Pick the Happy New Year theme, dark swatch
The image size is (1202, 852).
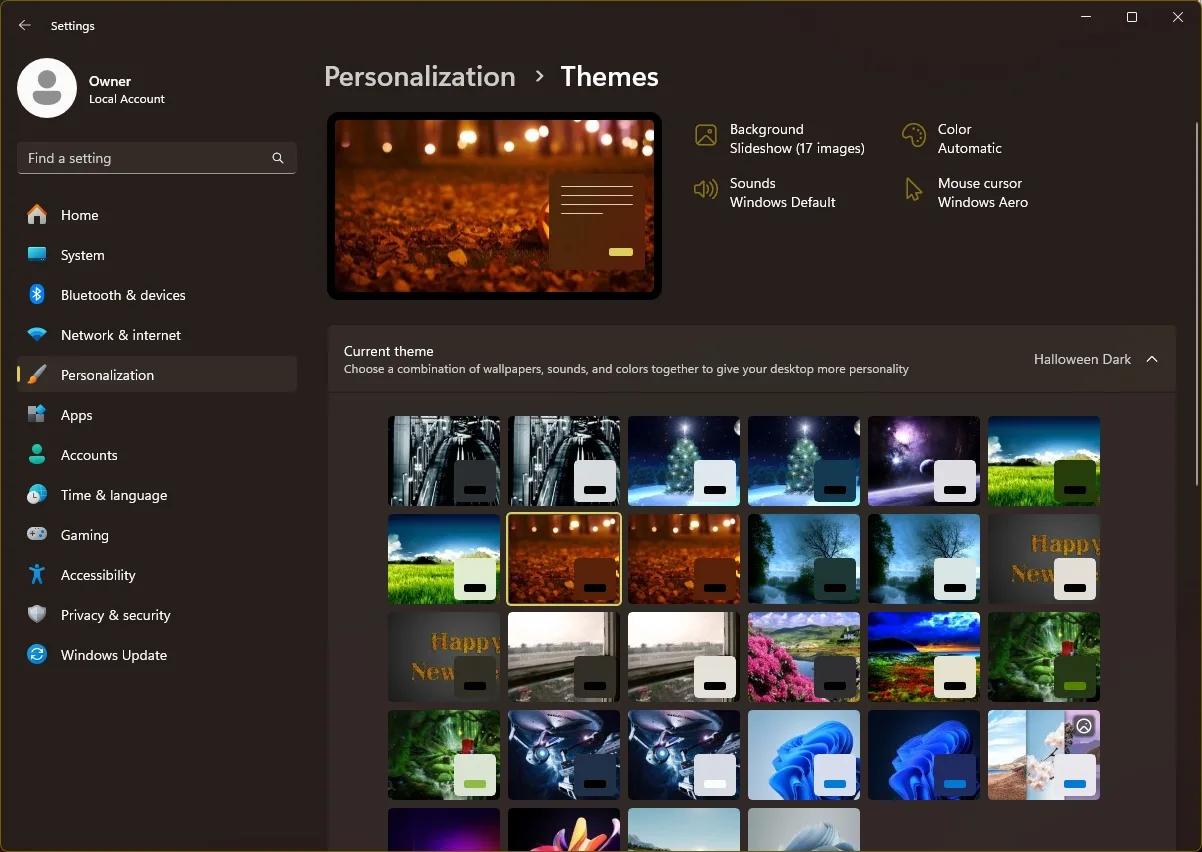pos(444,657)
